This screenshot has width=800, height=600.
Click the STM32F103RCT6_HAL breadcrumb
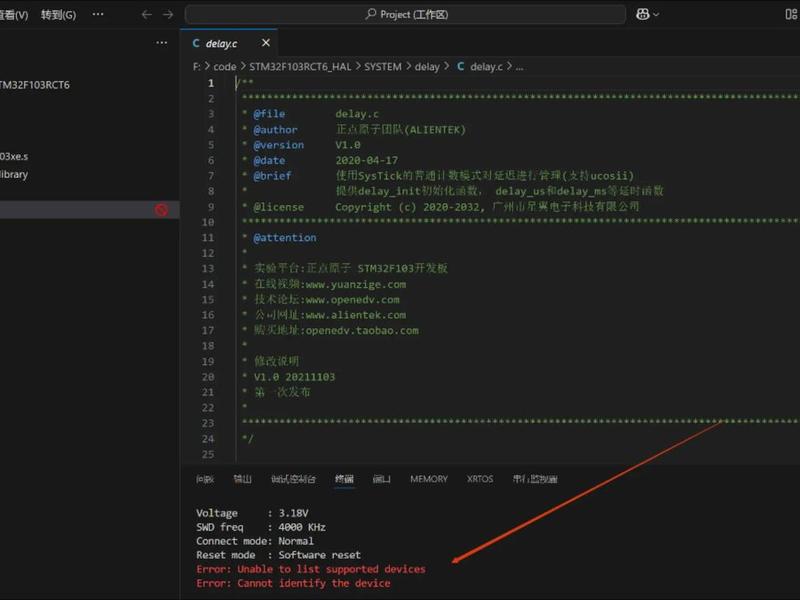click(300, 67)
